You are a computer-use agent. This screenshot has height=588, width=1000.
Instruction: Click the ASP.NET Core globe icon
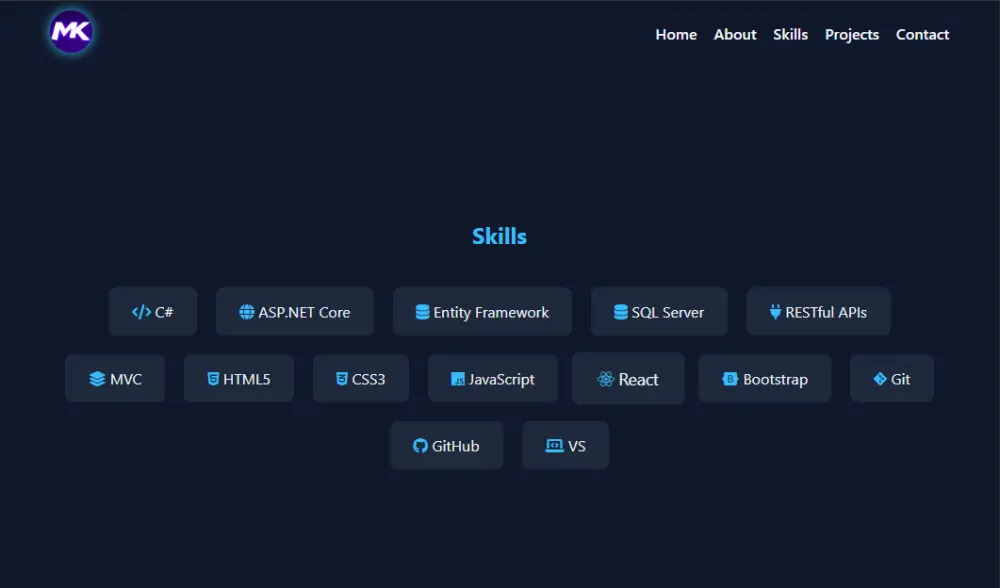coord(248,311)
